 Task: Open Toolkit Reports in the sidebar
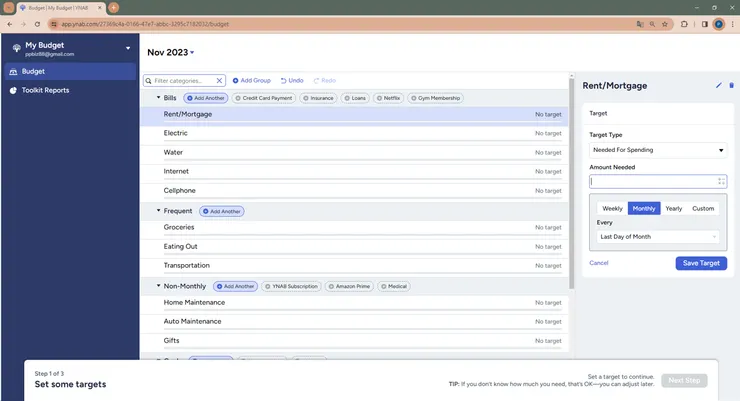[x=70, y=90]
